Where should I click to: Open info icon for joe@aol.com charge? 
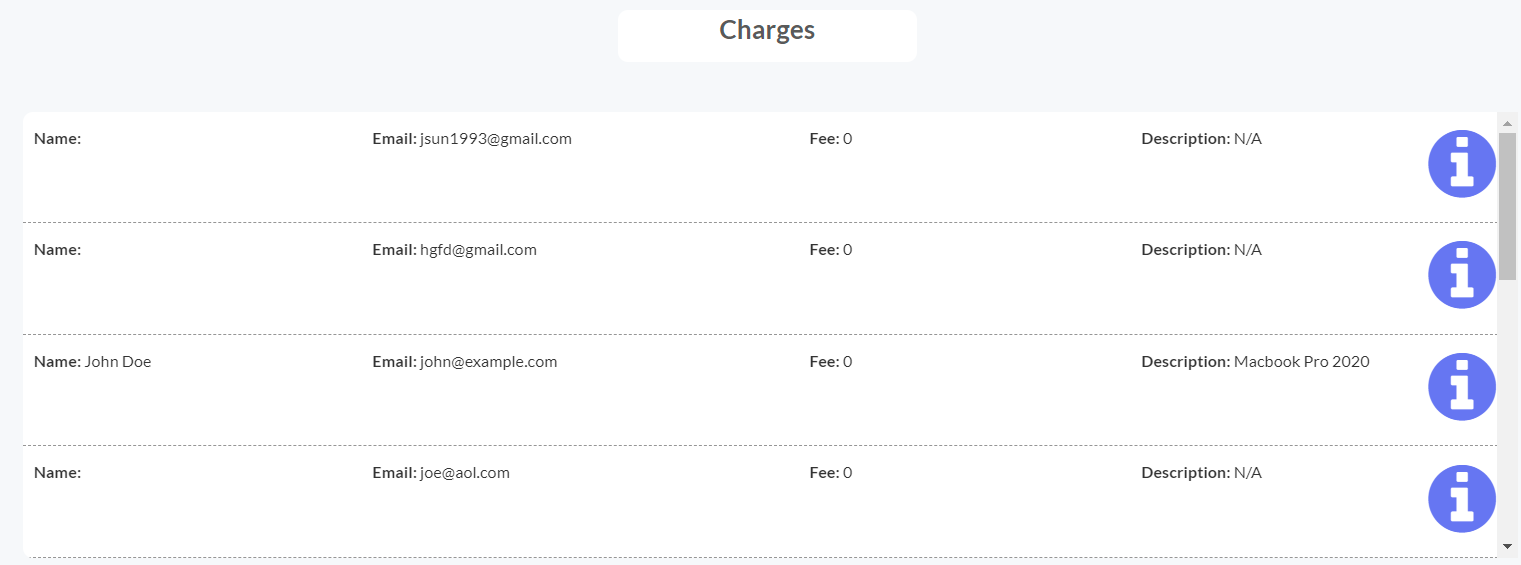[1461, 498]
